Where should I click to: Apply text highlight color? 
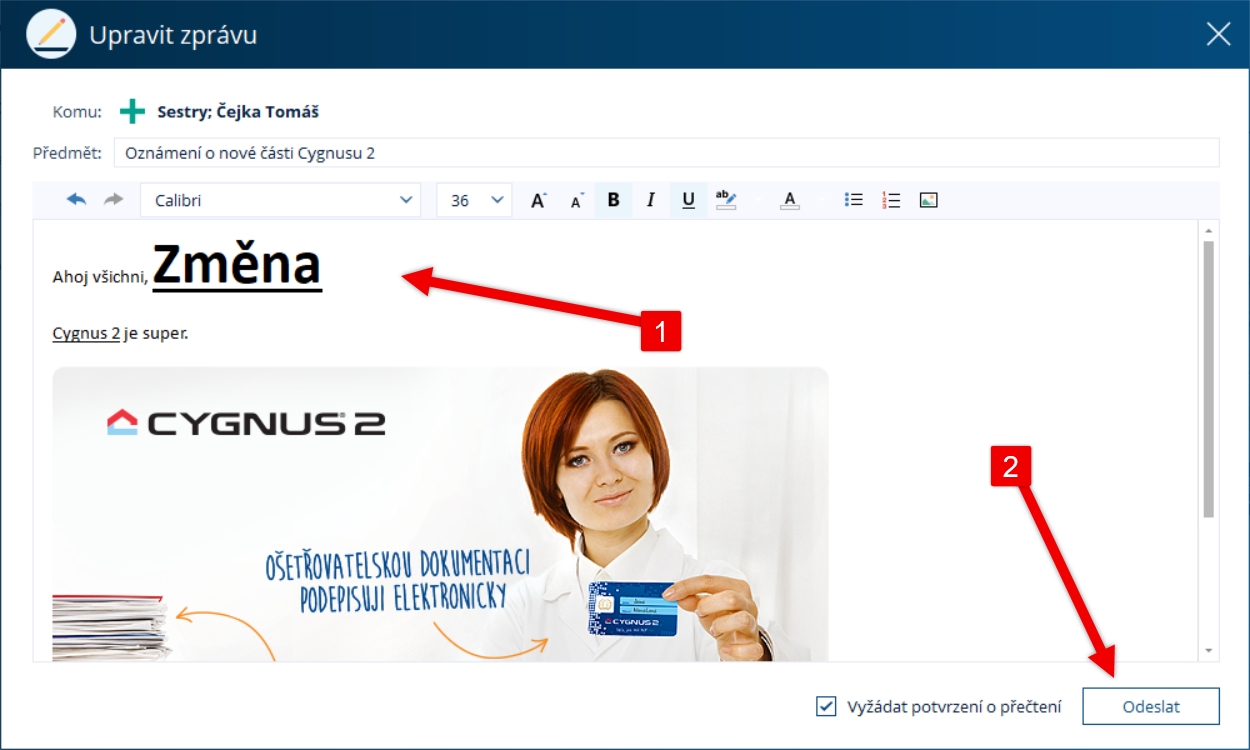click(x=726, y=200)
